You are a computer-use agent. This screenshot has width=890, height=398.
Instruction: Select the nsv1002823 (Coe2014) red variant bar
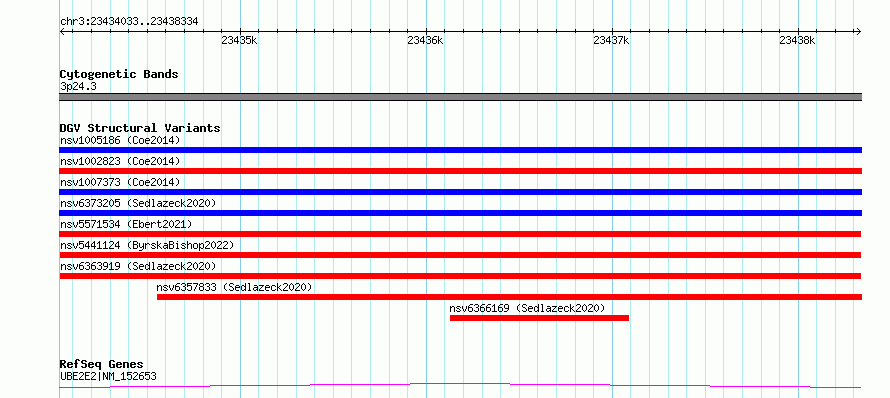pyautogui.click(x=460, y=171)
